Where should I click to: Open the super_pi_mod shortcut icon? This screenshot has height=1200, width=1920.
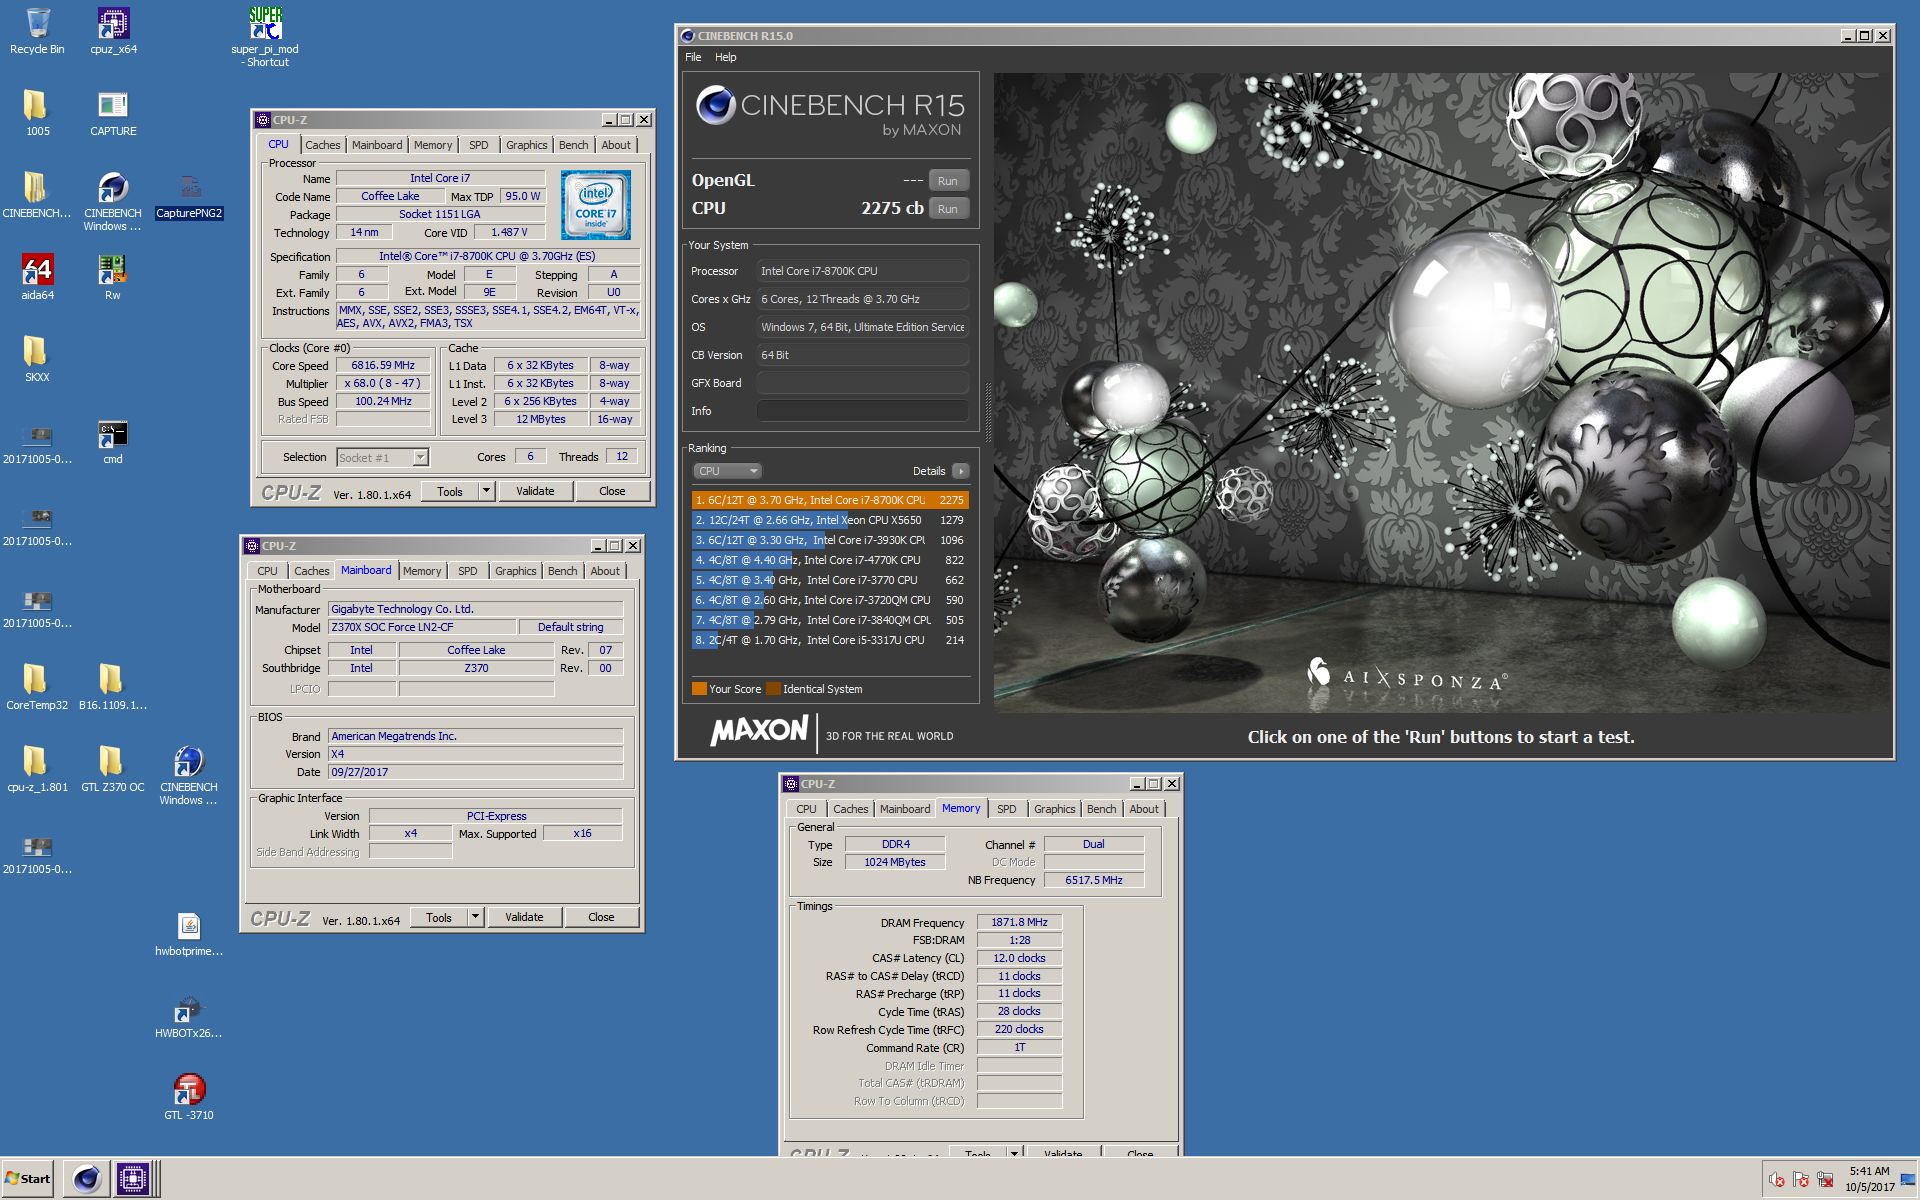(265, 37)
